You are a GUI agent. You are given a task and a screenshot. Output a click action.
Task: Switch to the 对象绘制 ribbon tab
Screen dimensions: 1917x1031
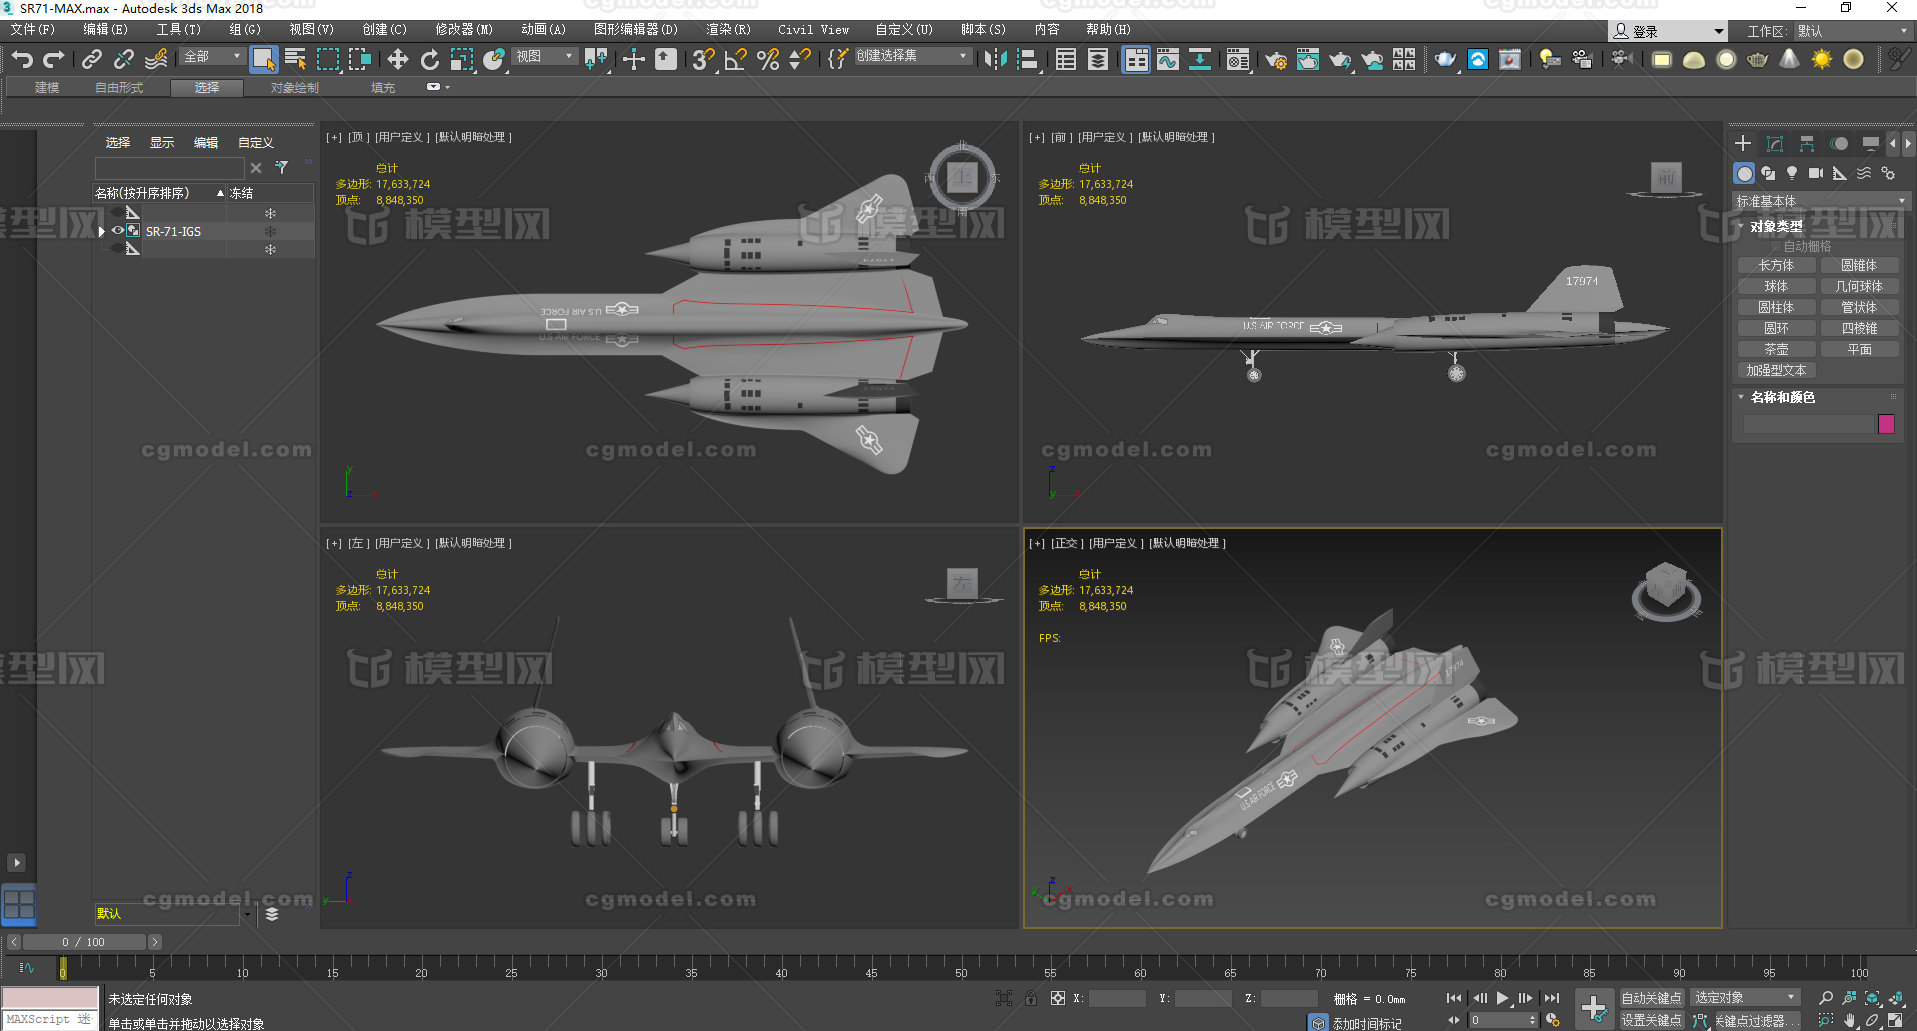(x=295, y=88)
